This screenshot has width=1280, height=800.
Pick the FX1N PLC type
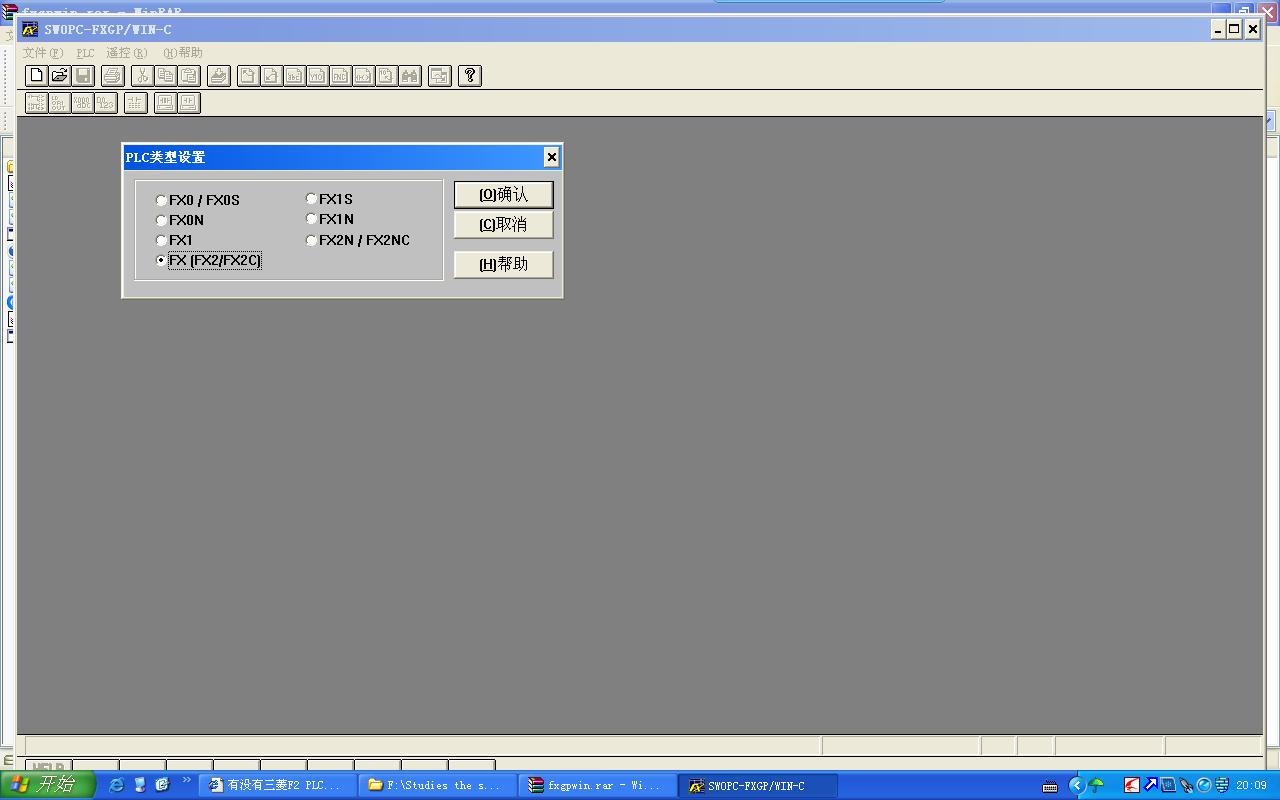[x=312, y=219]
